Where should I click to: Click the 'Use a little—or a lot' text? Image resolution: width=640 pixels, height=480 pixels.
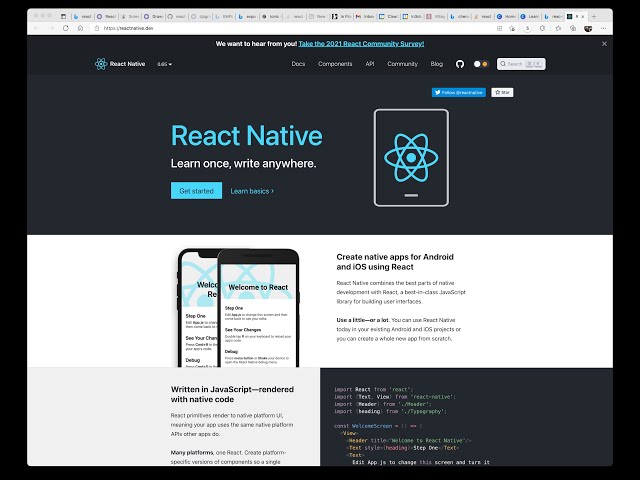[x=363, y=320]
